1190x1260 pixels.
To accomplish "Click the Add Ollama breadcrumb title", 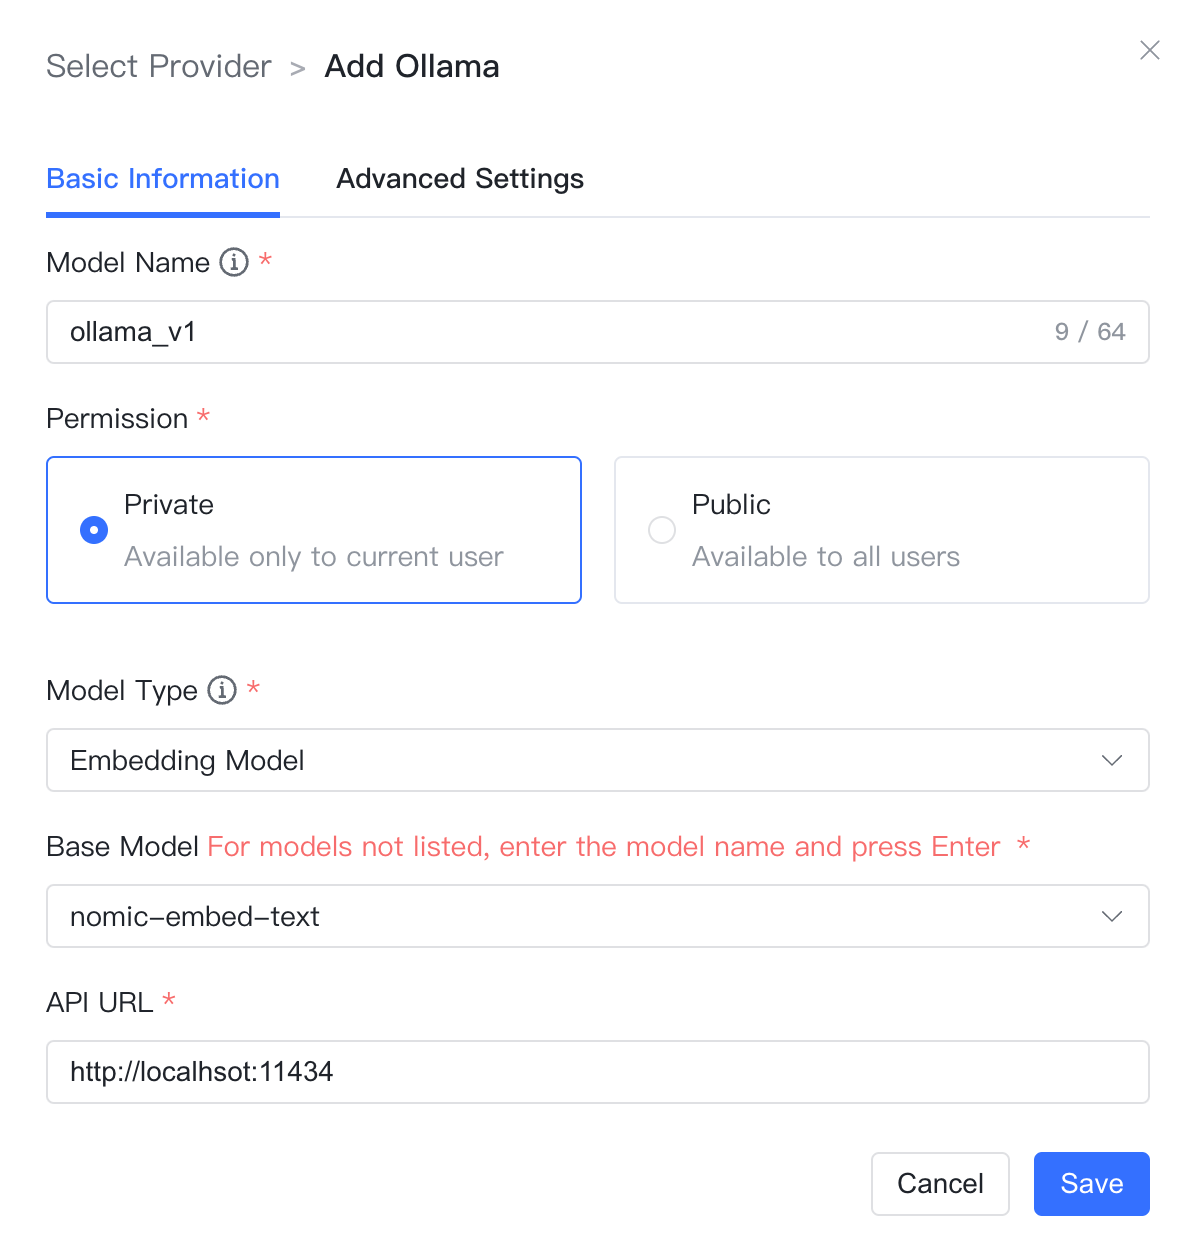I will click(x=412, y=66).
